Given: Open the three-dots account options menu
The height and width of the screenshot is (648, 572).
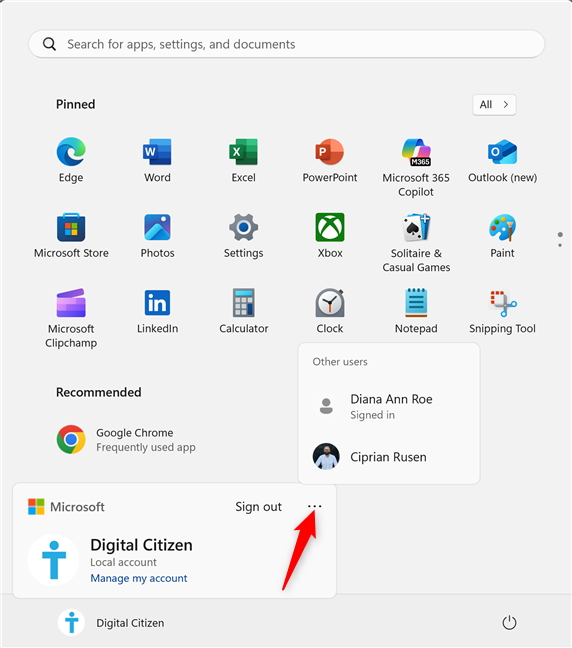Looking at the screenshot, I should tap(315, 506).
